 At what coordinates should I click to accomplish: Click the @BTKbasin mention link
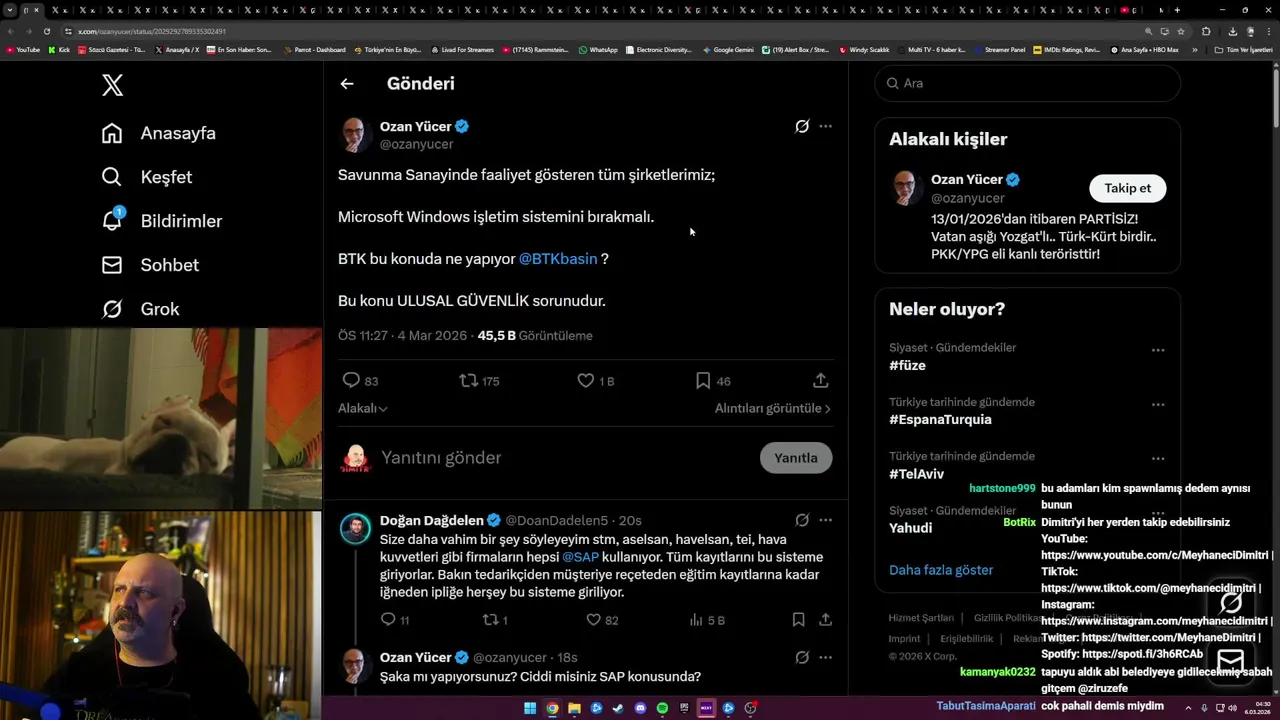[x=558, y=259]
